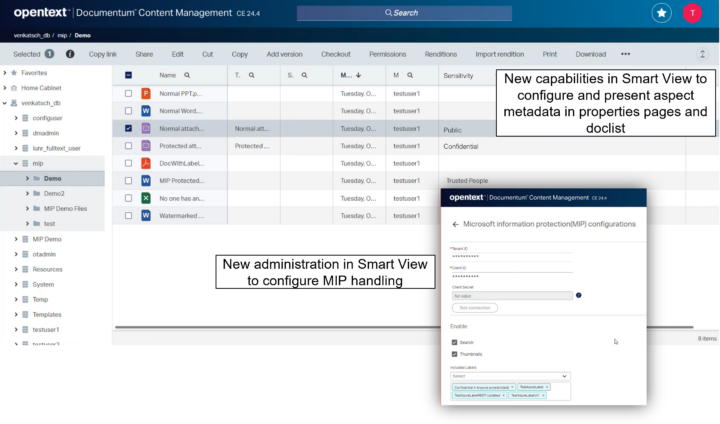This screenshot has height=424, width=720.
Task: Click the S. column search magnifier
Action: tap(304, 75)
